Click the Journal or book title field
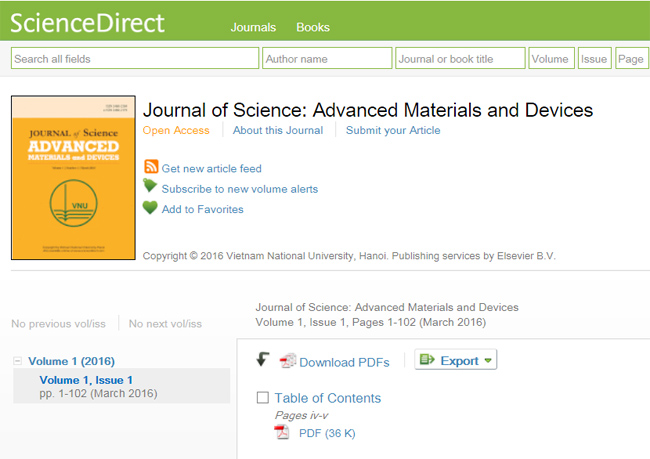650x459 pixels. point(460,59)
